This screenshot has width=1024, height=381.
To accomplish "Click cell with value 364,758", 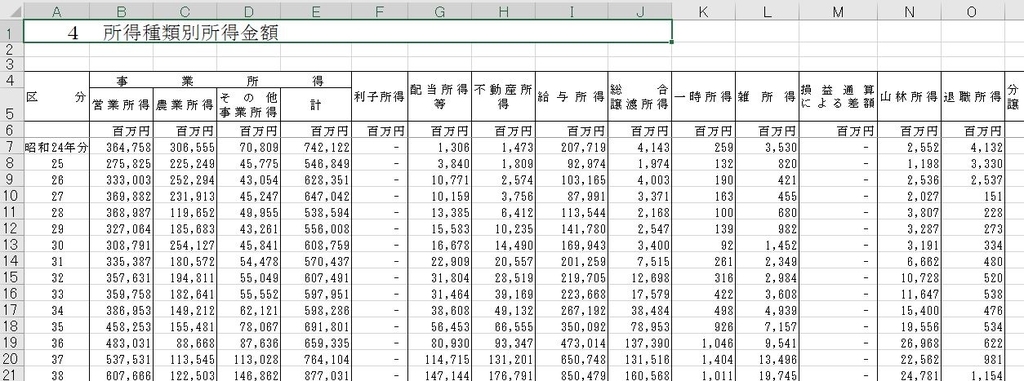I will (121, 146).
